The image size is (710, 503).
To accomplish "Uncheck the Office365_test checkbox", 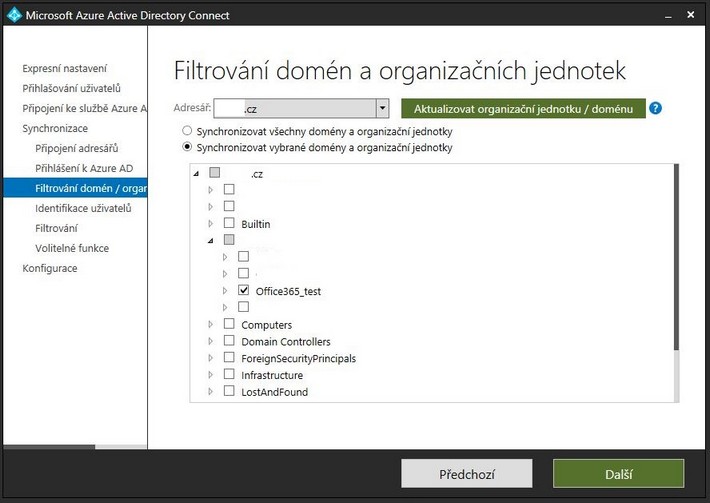I will tap(244, 290).
